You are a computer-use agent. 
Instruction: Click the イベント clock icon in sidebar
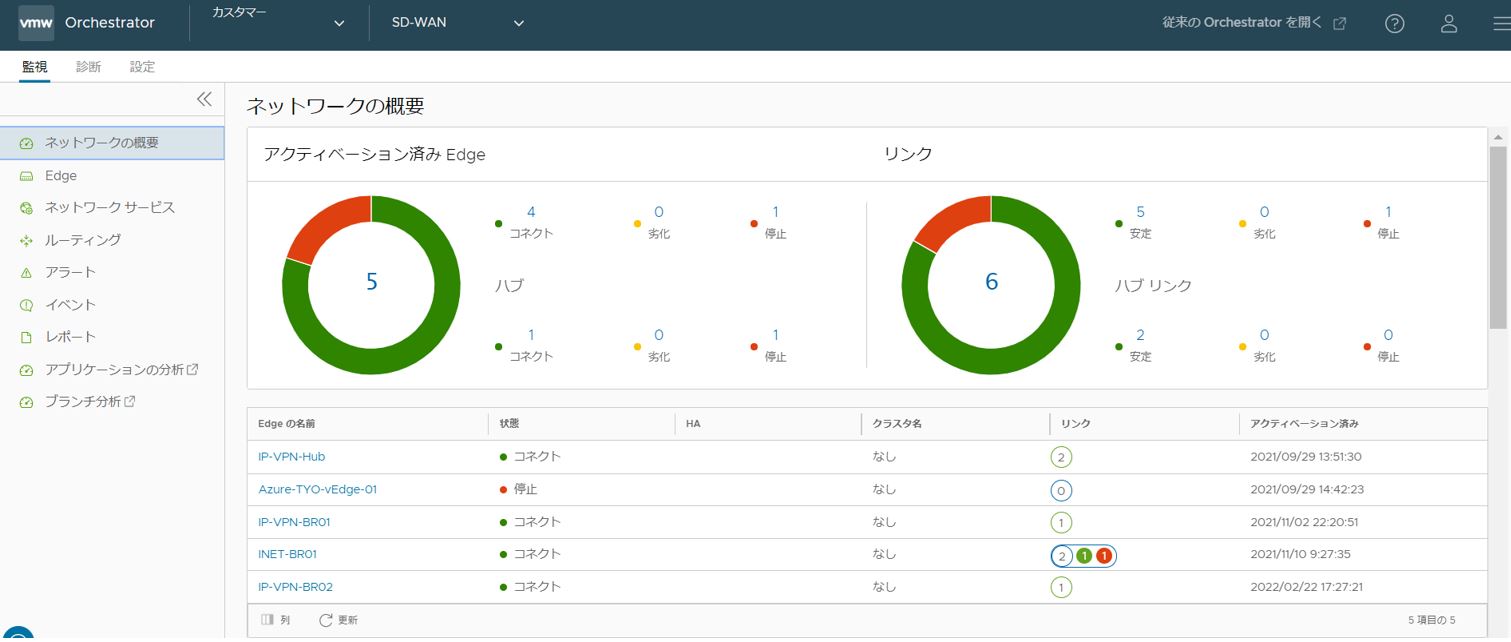coord(27,305)
